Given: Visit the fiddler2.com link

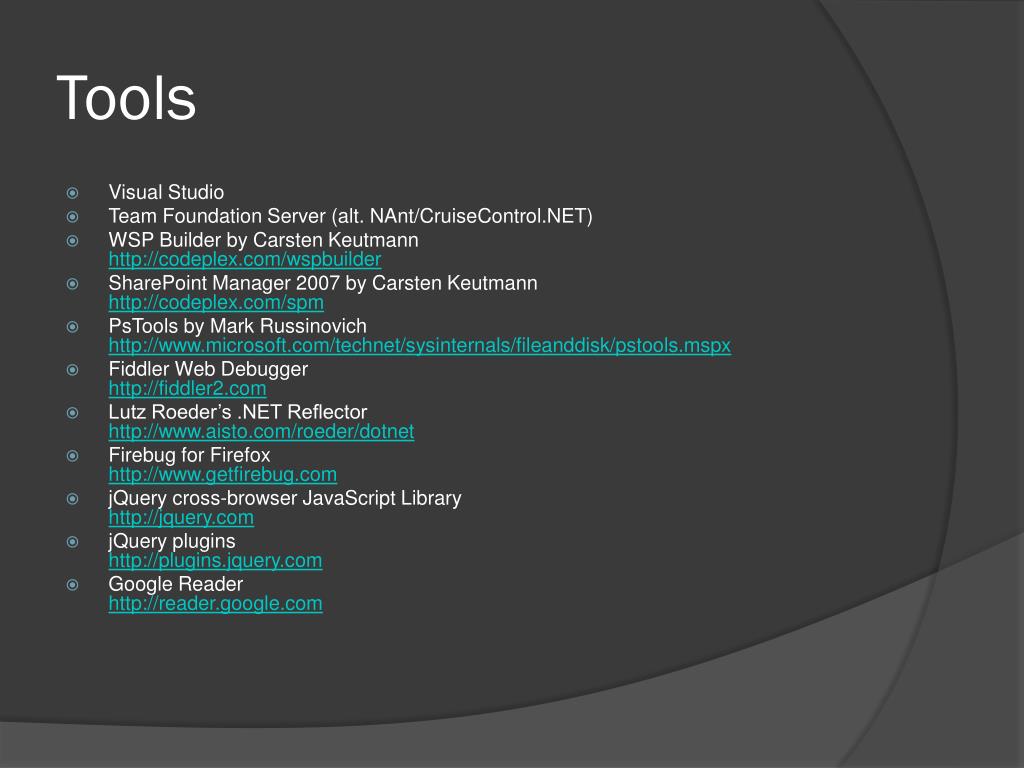Looking at the screenshot, I should click(x=187, y=389).
